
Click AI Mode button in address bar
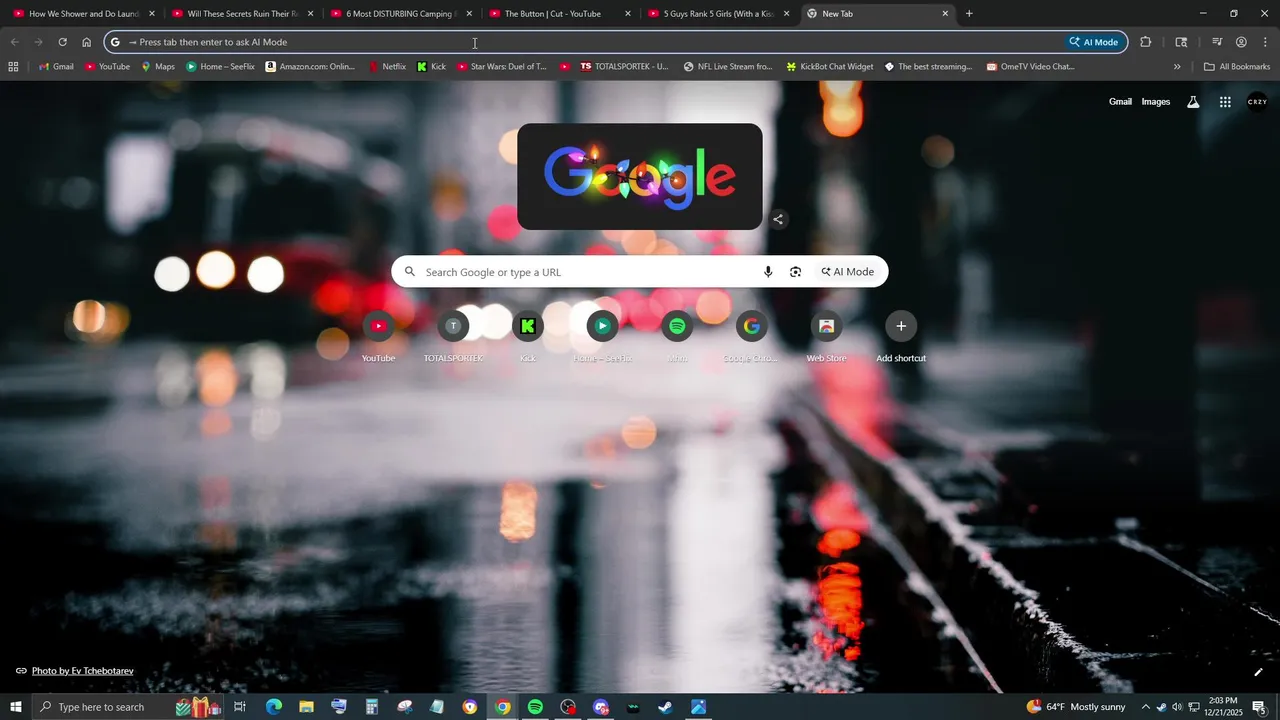(1093, 42)
